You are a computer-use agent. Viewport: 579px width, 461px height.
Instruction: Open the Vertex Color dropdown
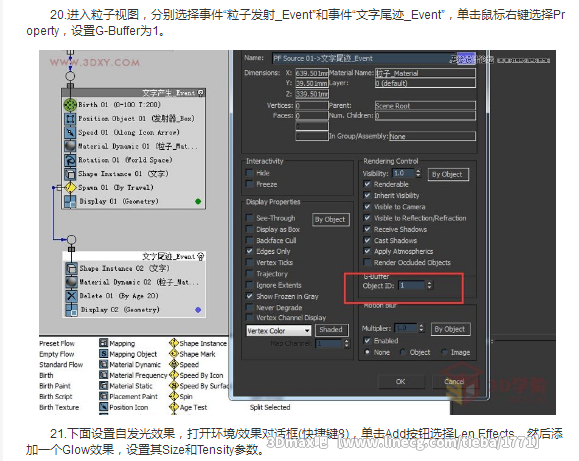tap(279, 331)
